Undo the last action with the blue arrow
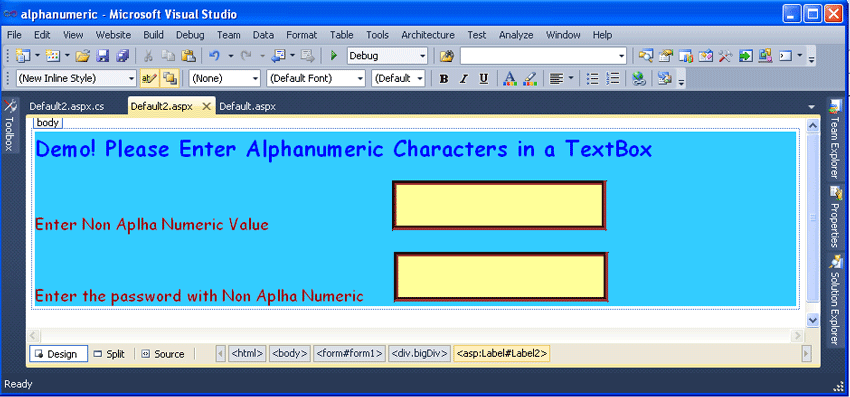The height and width of the screenshot is (397, 850). [x=214, y=55]
